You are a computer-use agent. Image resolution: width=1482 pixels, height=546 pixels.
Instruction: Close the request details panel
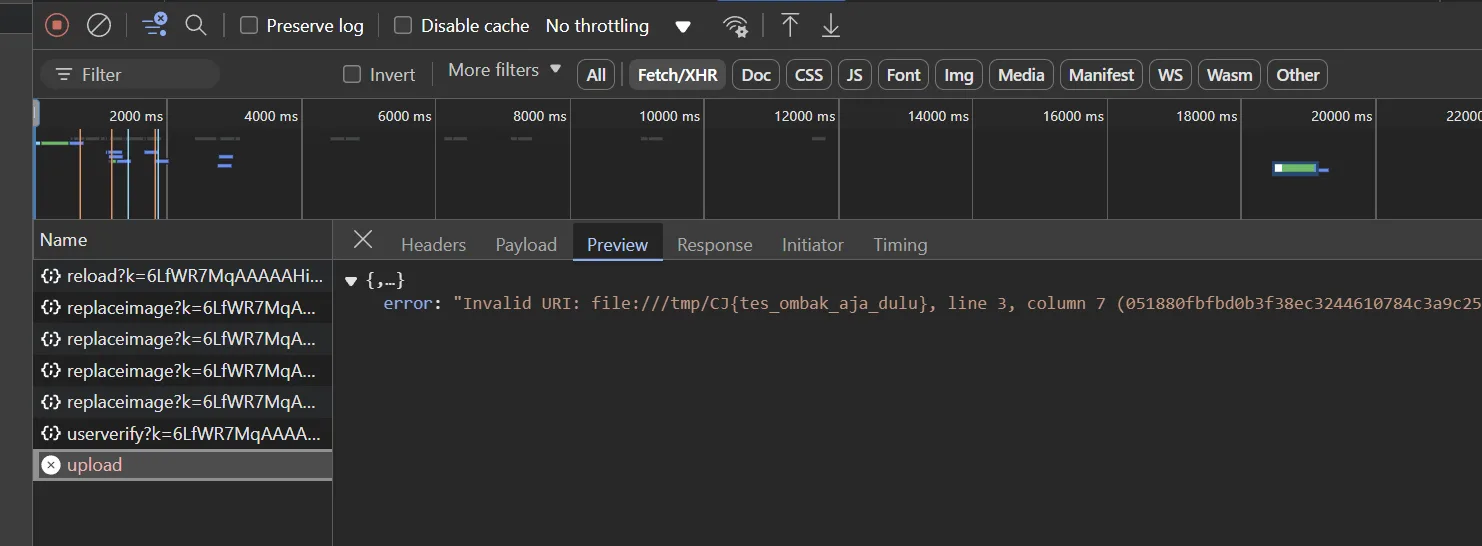pyautogui.click(x=363, y=240)
